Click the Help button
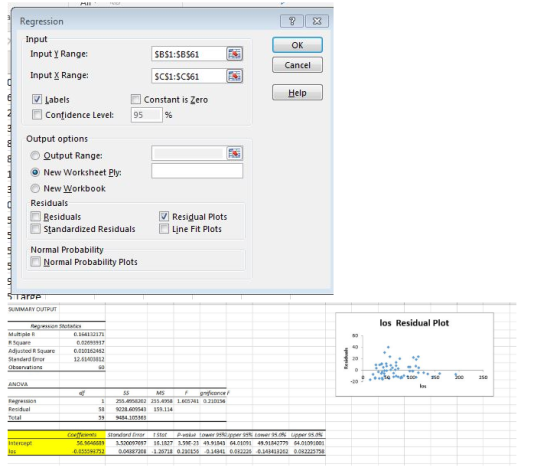The image size is (560, 474). [297, 93]
